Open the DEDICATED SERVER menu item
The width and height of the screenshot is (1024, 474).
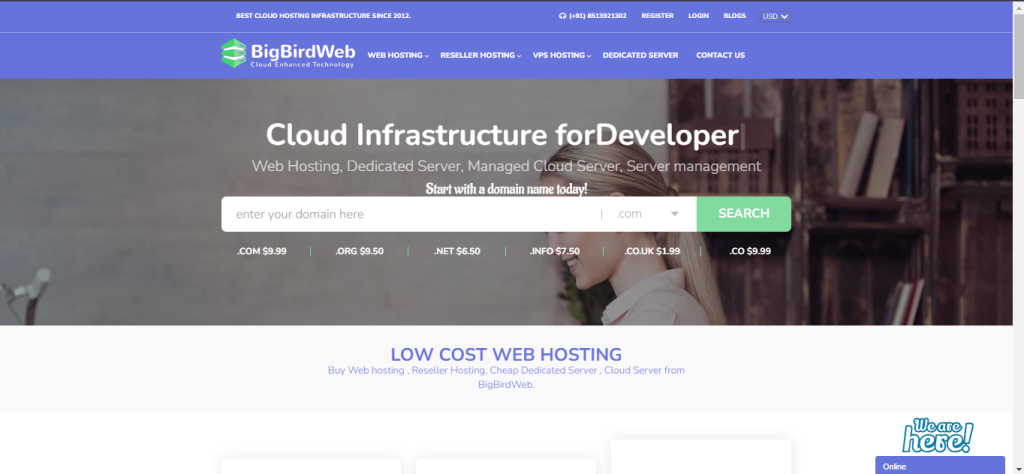[x=640, y=55]
